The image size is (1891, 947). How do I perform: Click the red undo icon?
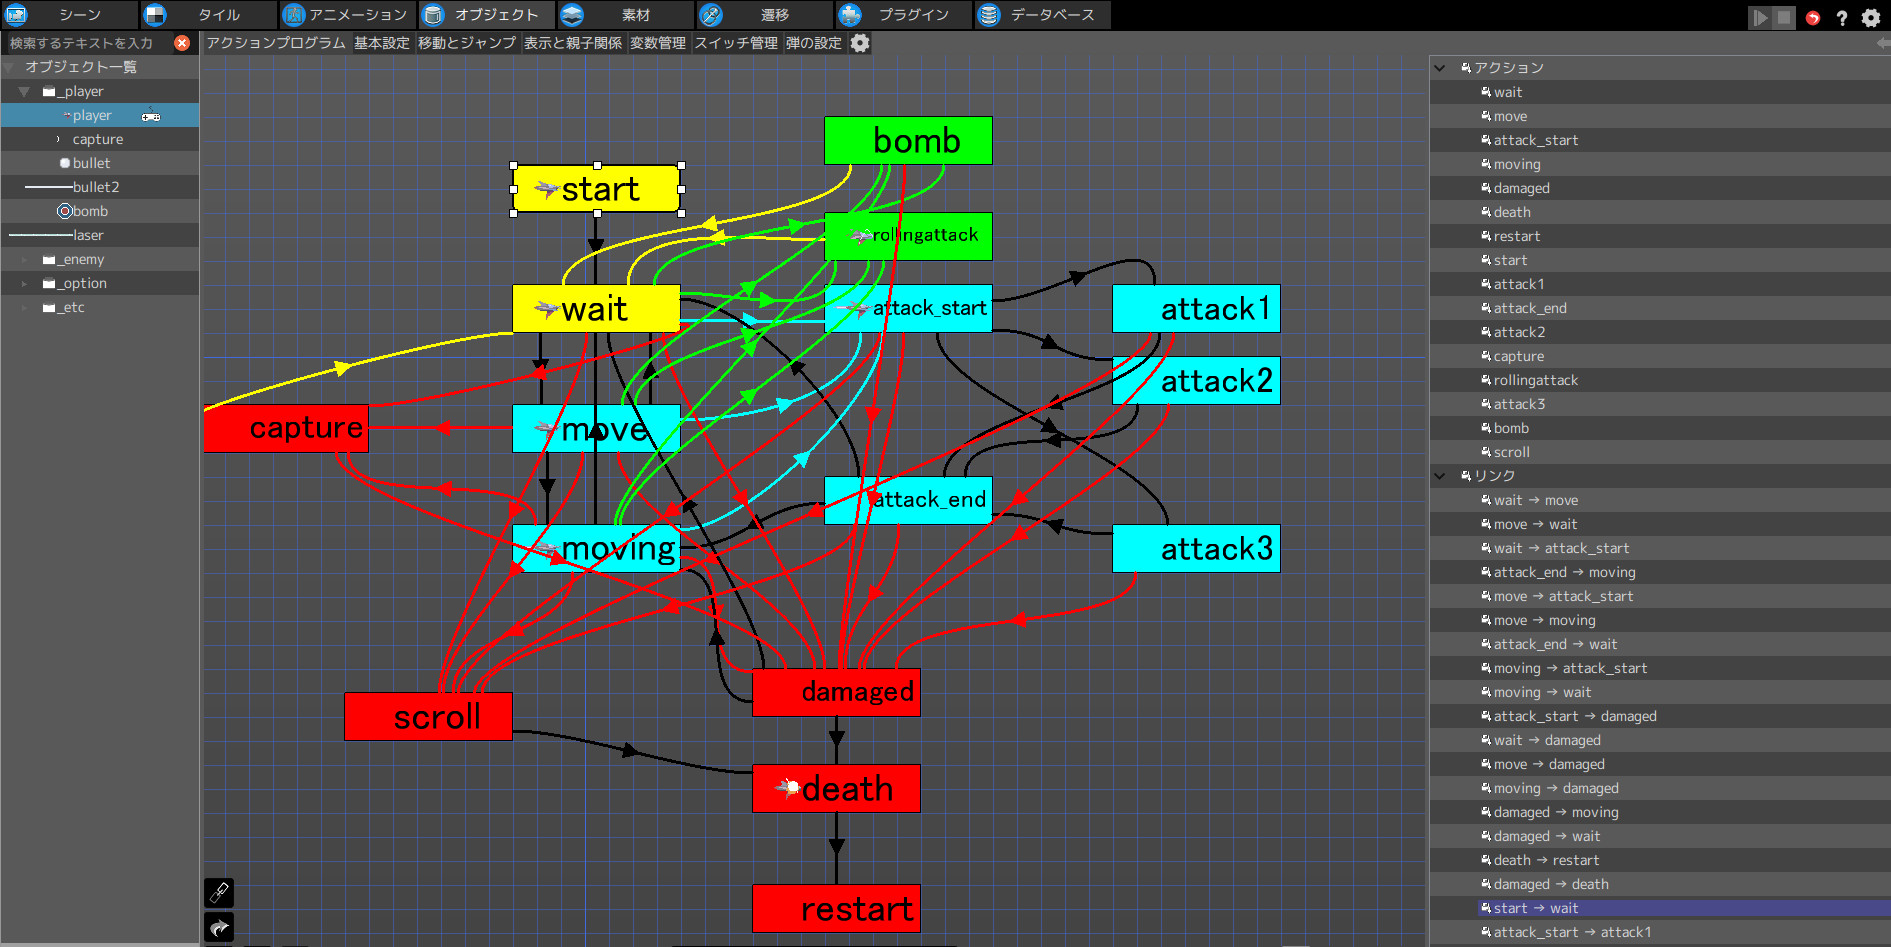(x=1813, y=18)
